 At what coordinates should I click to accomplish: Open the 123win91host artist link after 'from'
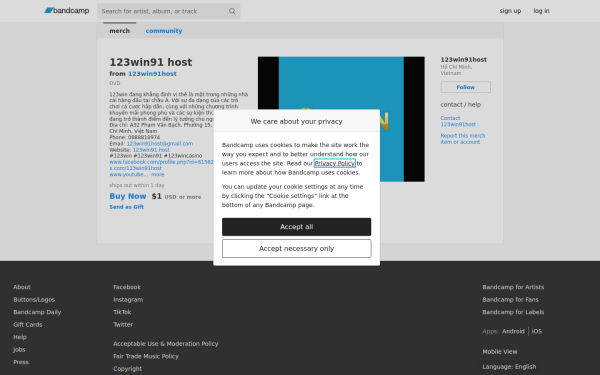pyautogui.click(x=152, y=73)
